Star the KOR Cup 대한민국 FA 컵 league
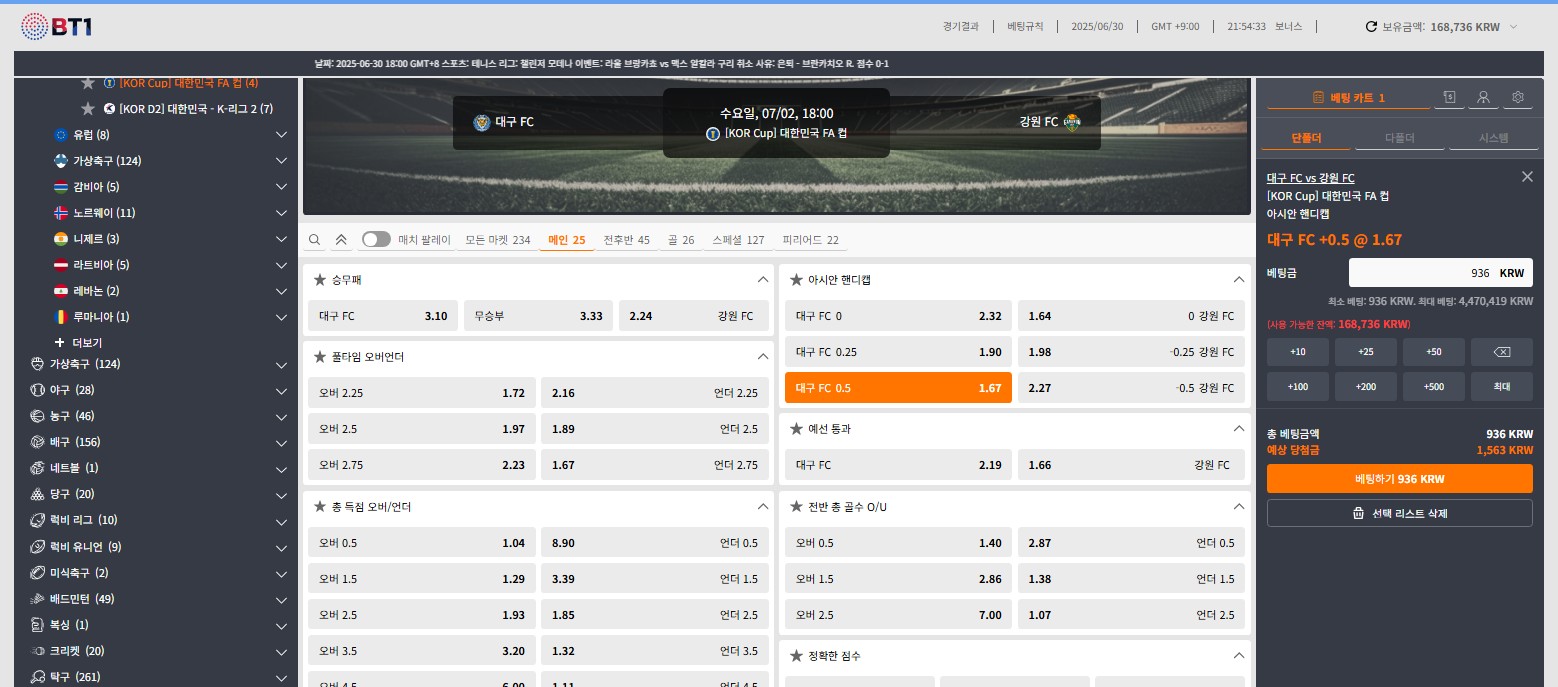1558x687 pixels. (88, 83)
